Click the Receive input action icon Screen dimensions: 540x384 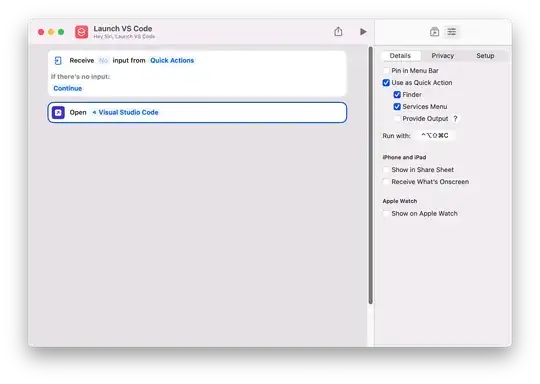[x=58, y=61]
